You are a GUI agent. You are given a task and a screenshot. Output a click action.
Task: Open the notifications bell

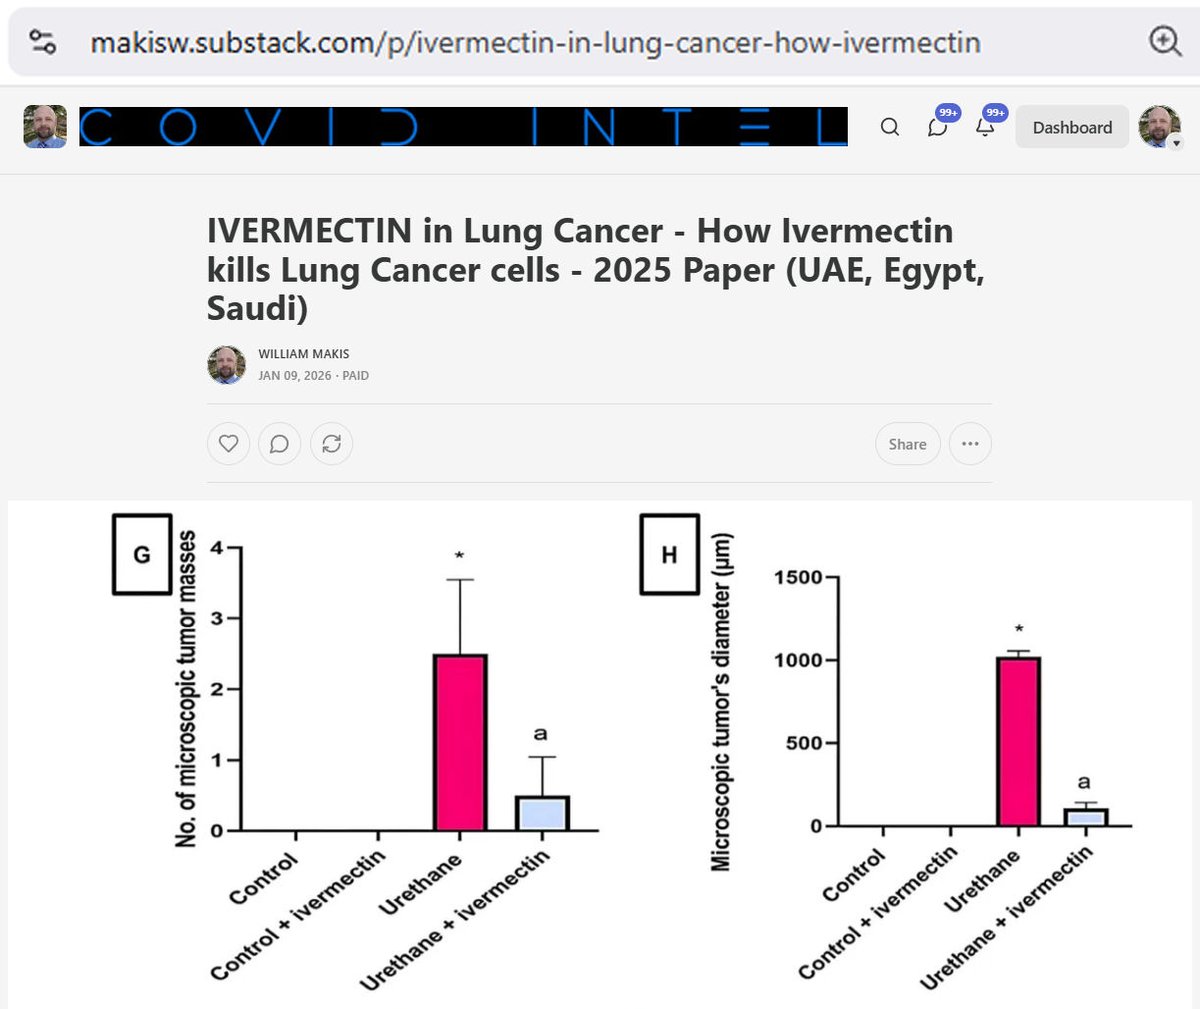[x=983, y=128]
